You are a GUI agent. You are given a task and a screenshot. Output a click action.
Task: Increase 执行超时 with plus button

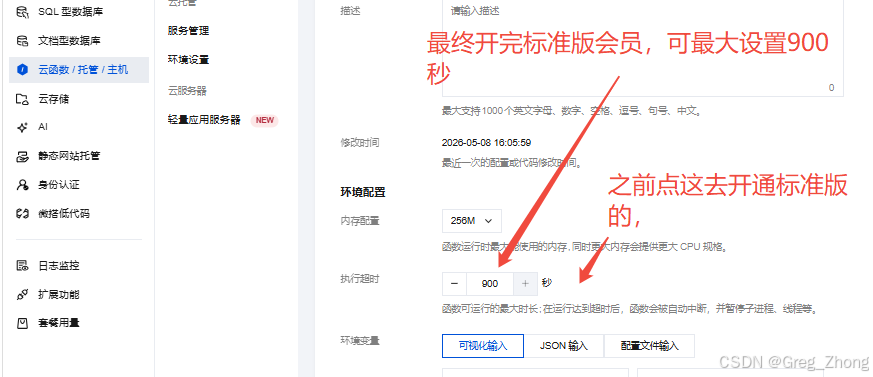525,283
